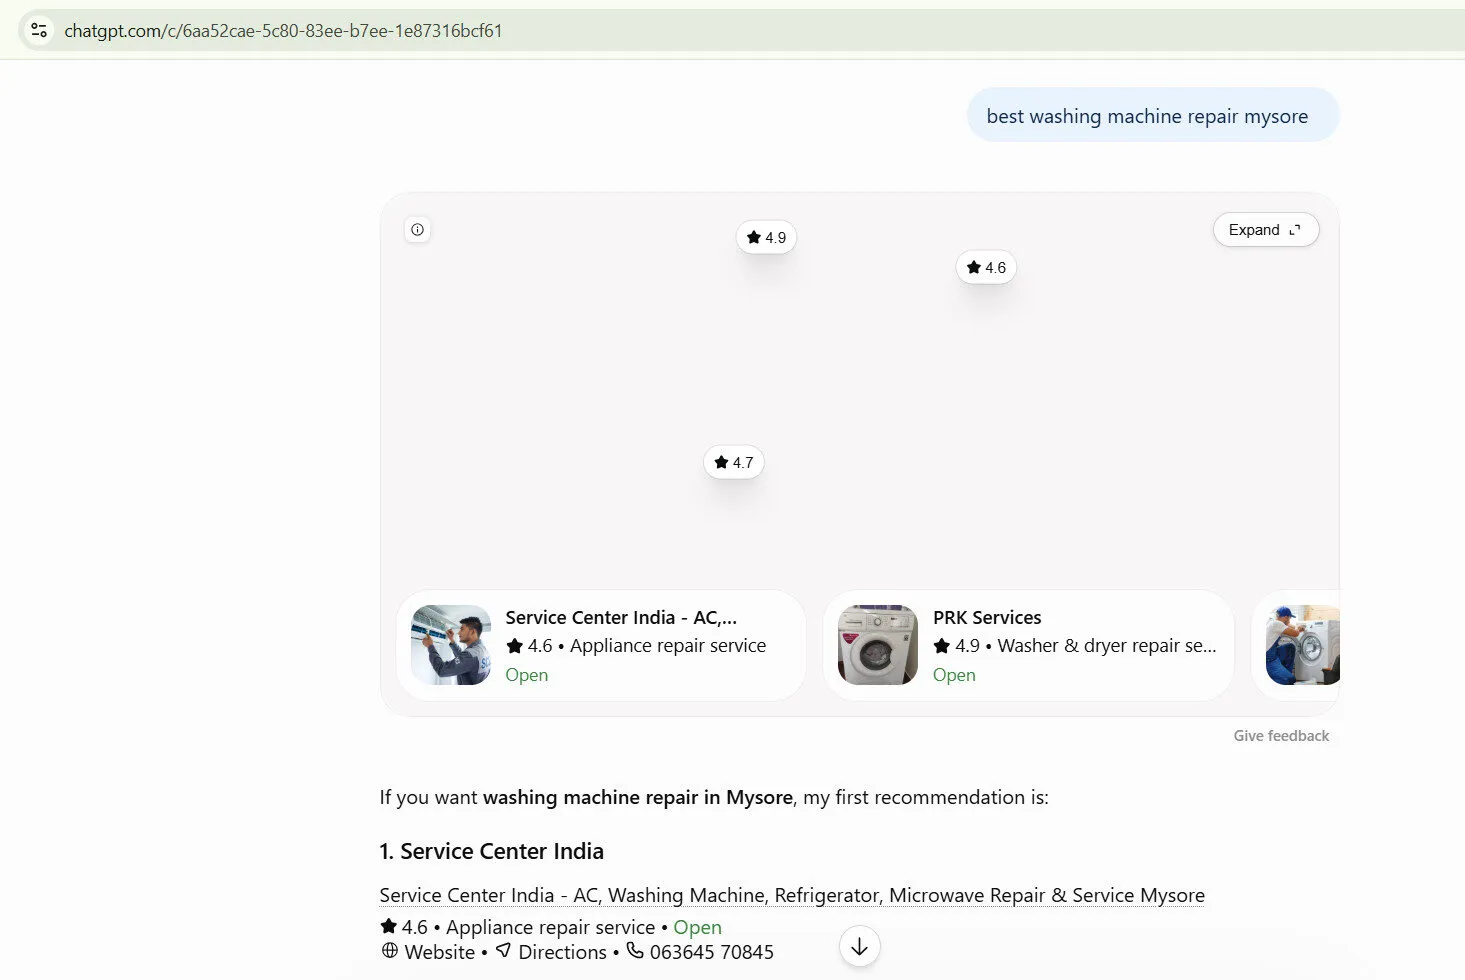This screenshot has width=1465, height=980.
Task: Click the Open status in PRK Services card
Action: point(954,675)
